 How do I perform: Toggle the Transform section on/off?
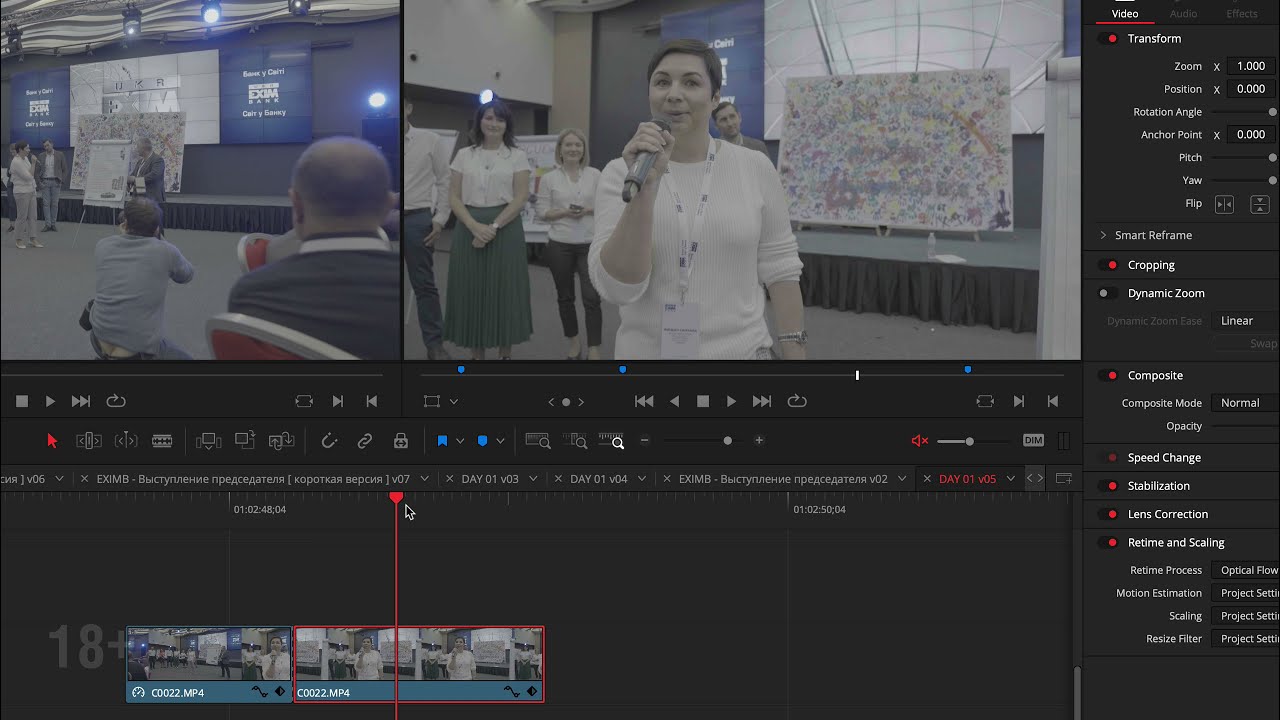pyautogui.click(x=1108, y=39)
